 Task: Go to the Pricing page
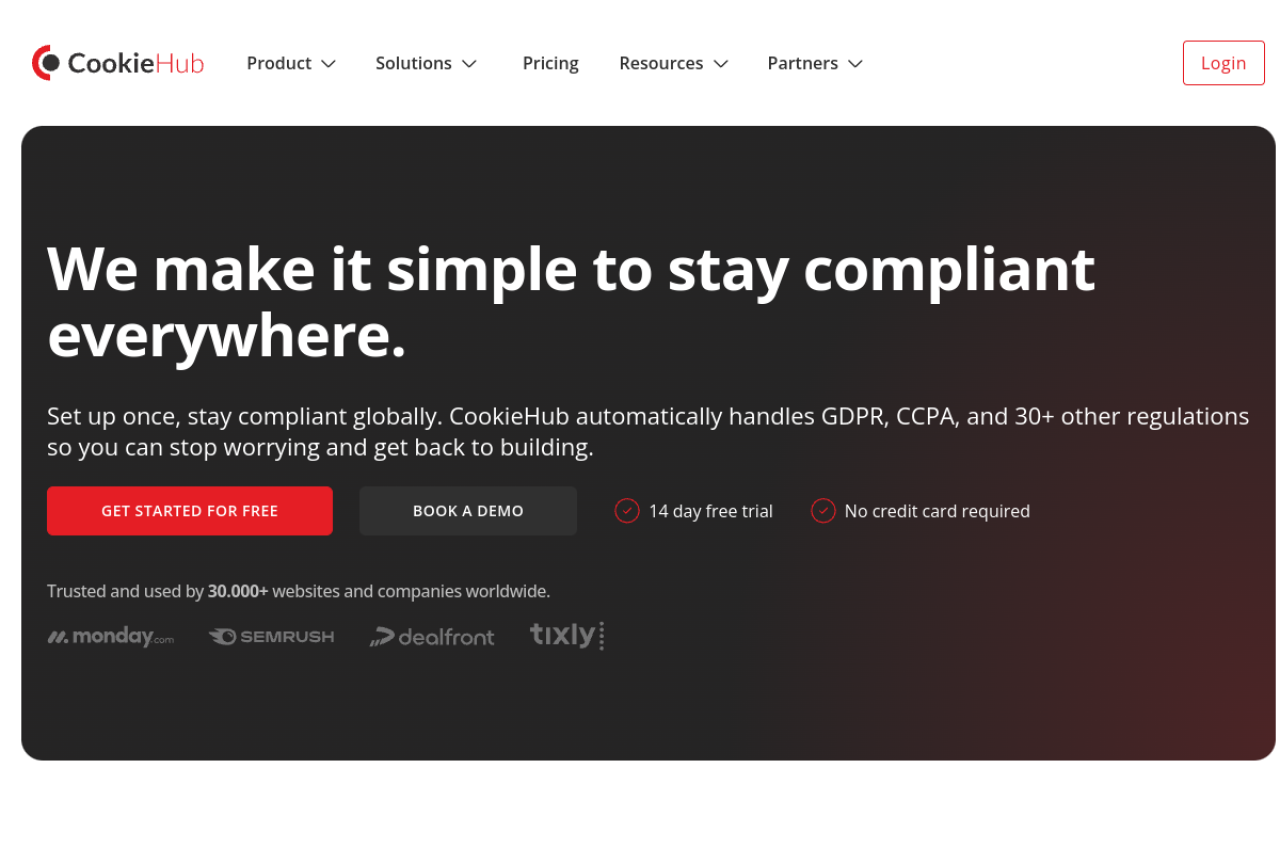coord(550,63)
